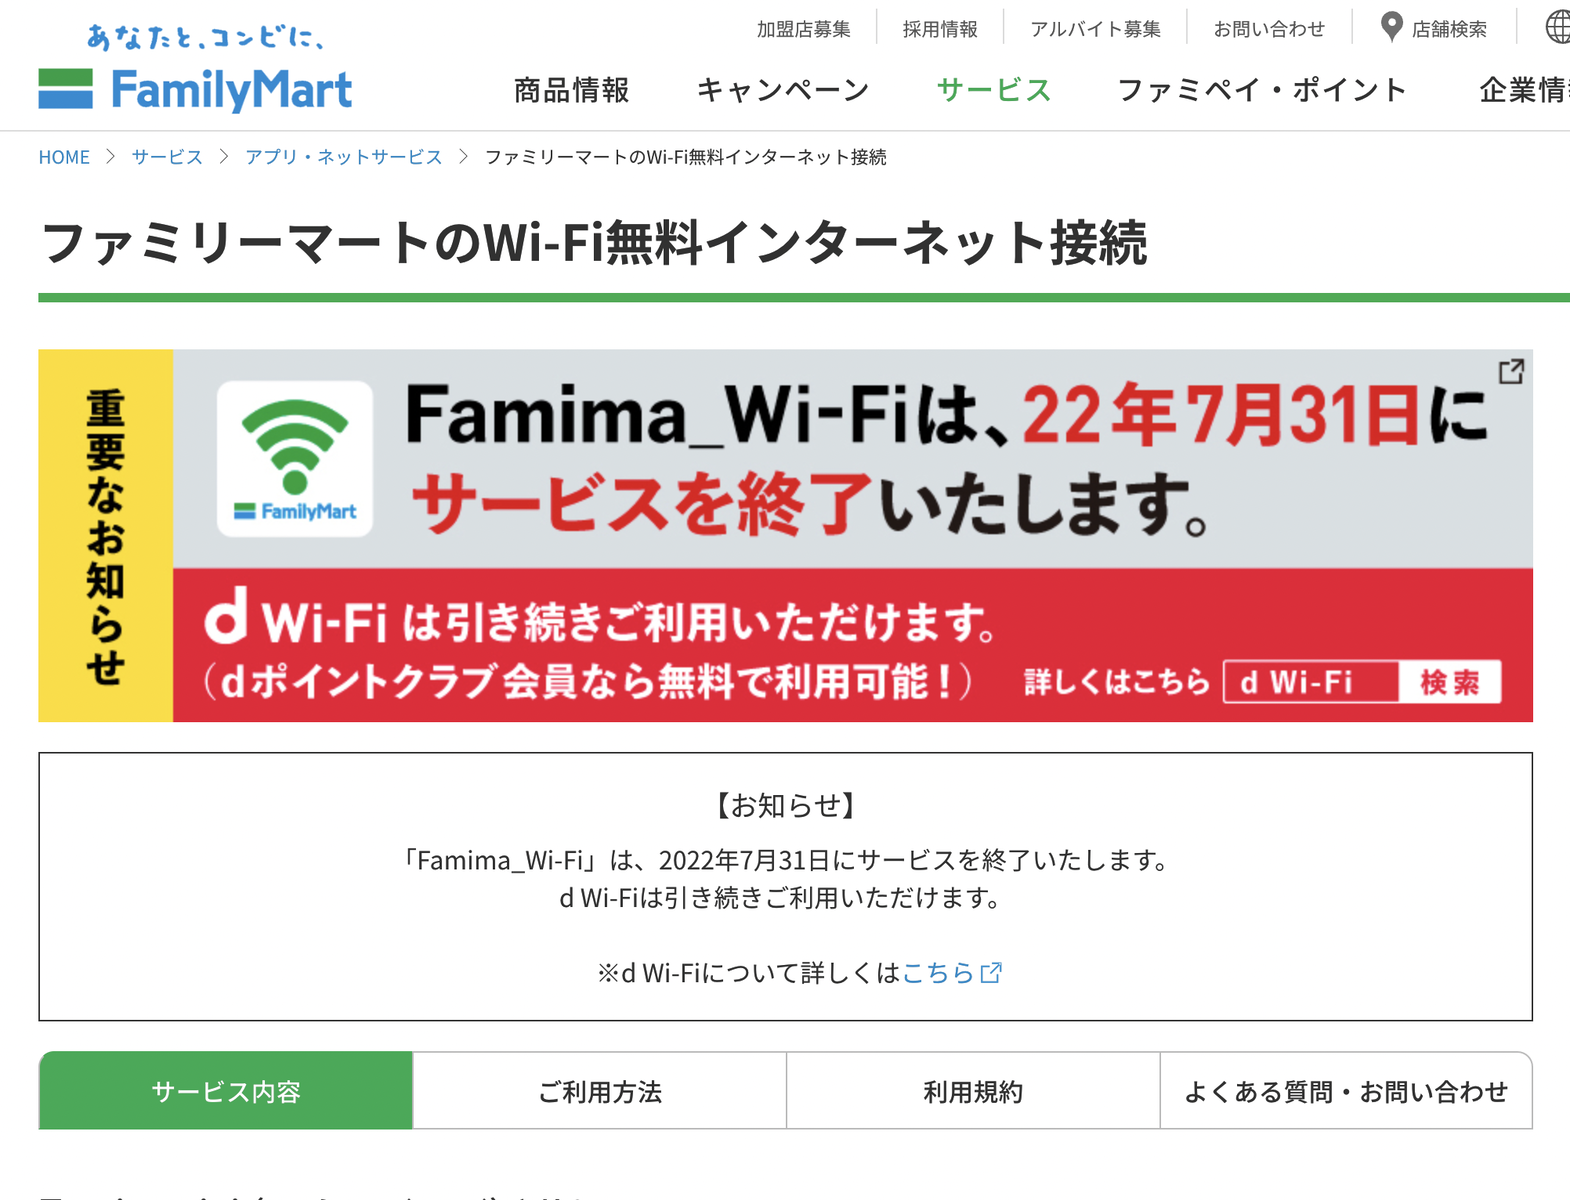1570x1200 pixels.
Task: Open the キャンペーン menu
Action: click(783, 90)
